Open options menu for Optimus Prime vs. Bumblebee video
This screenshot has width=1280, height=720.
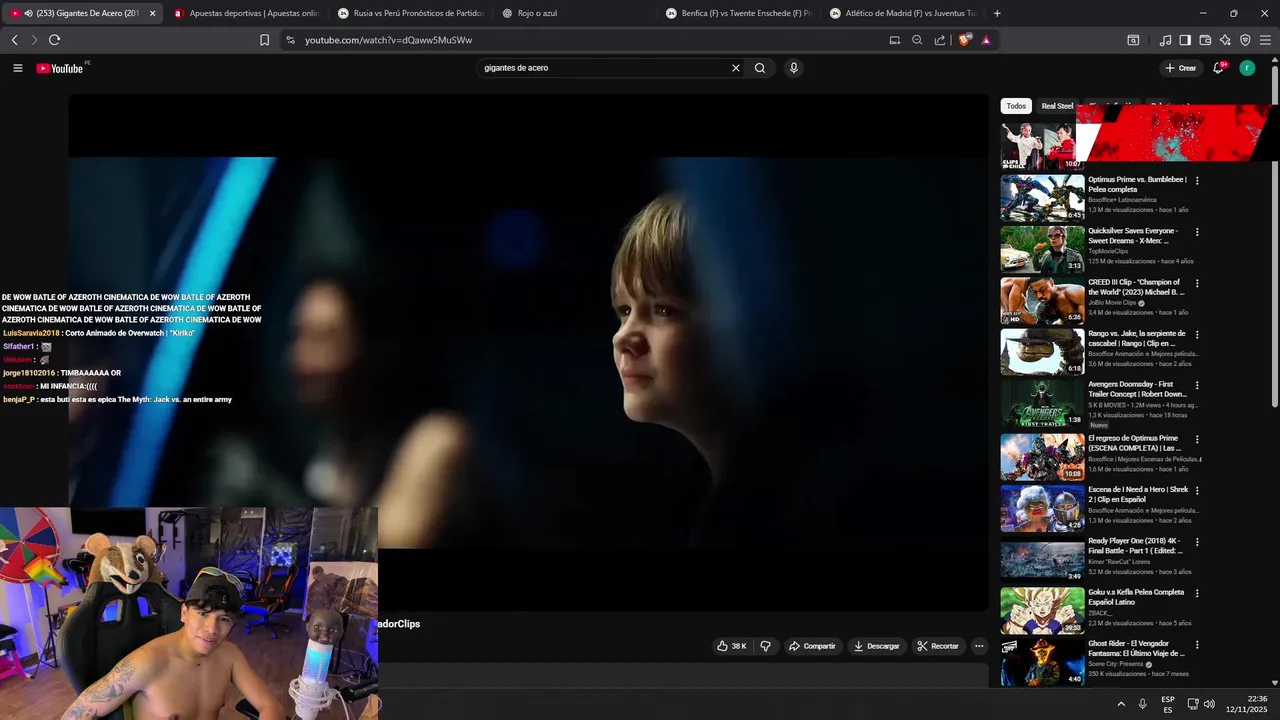tap(1197, 181)
